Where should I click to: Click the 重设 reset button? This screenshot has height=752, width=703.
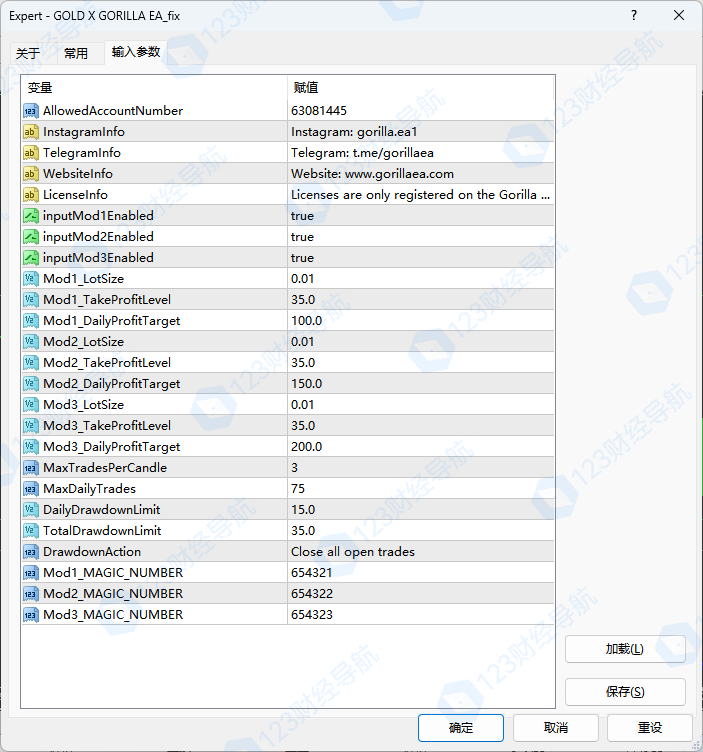coord(650,728)
